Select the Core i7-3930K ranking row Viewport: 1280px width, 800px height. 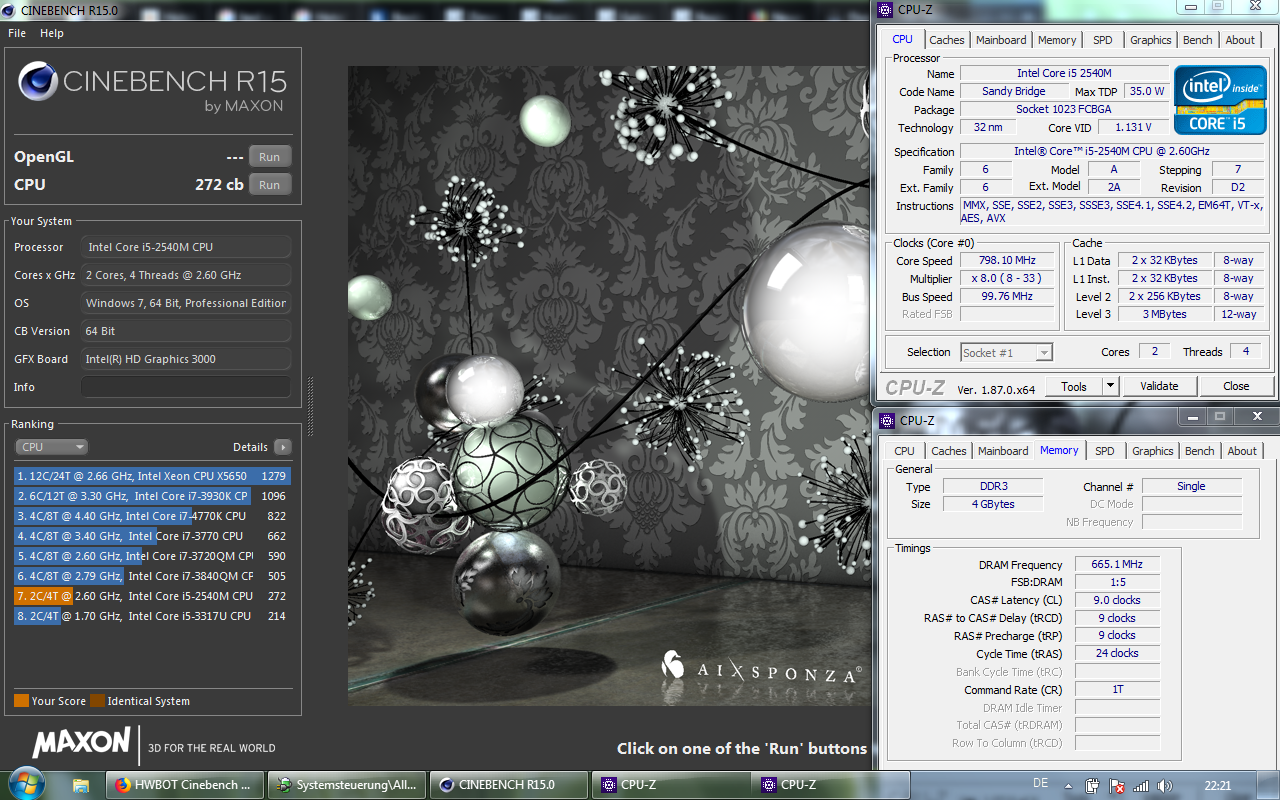click(152, 496)
